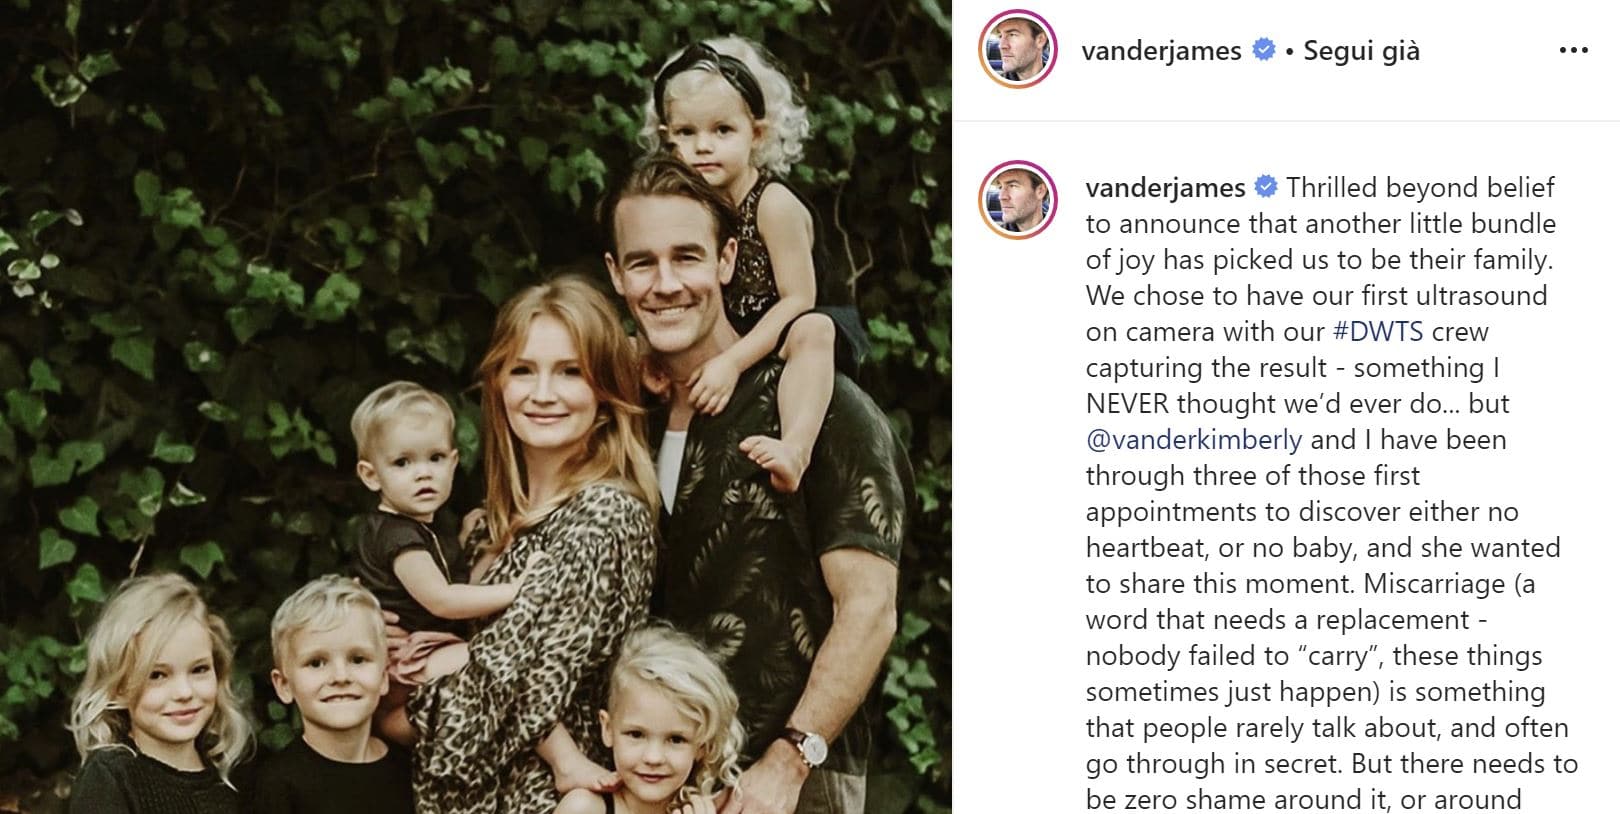Open the @vanderkimberly mention link
The image size is (1620, 814).
[1194, 439]
